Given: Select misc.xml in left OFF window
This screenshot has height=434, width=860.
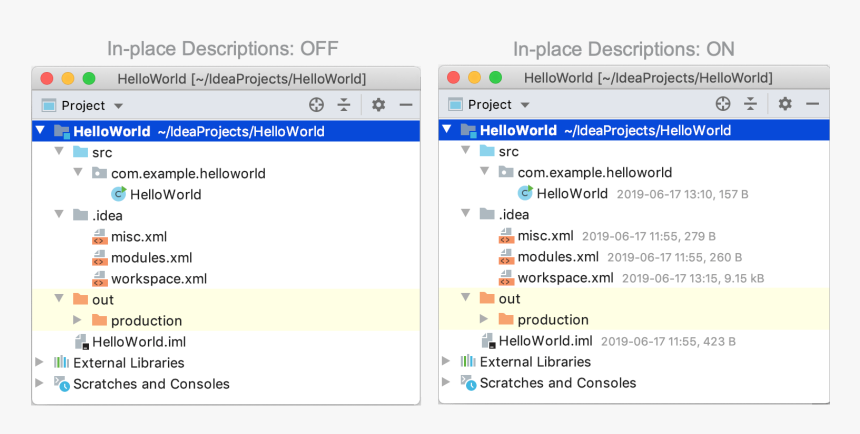Looking at the screenshot, I should (x=139, y=236).
